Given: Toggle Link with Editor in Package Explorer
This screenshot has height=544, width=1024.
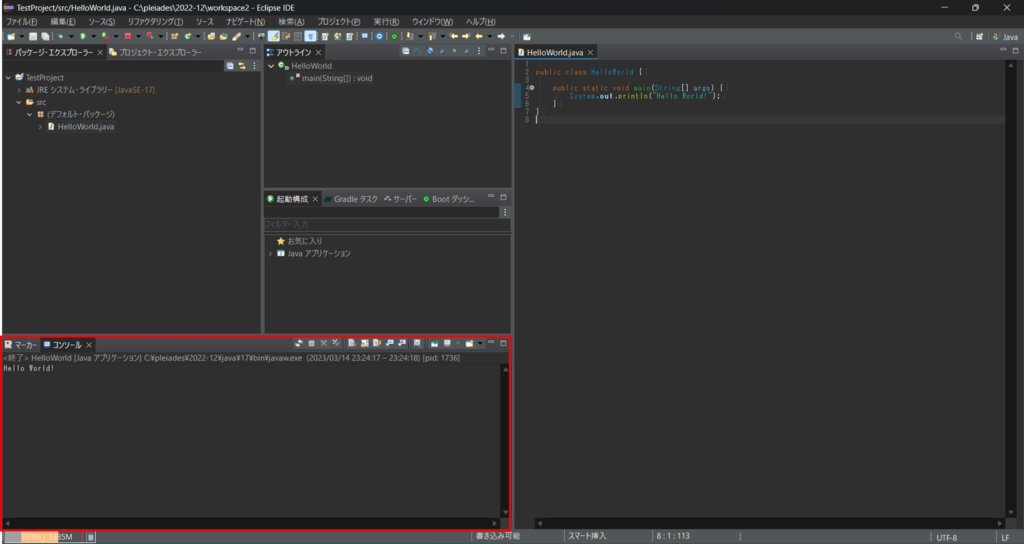Looking at the screenshot, I should 241,65.
